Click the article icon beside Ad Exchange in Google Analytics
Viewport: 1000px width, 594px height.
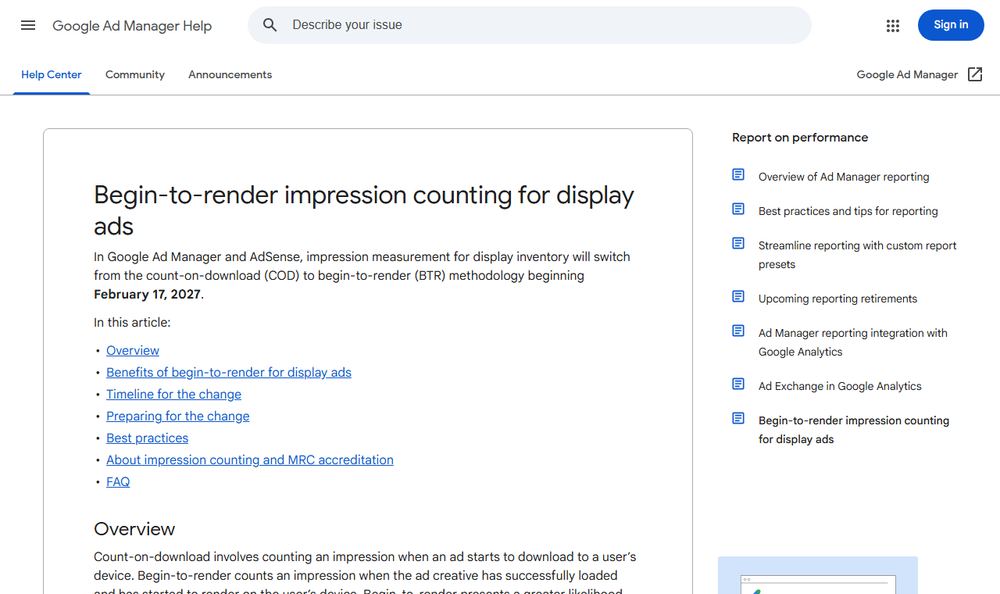pyautogui.click(x=738, y=384)
